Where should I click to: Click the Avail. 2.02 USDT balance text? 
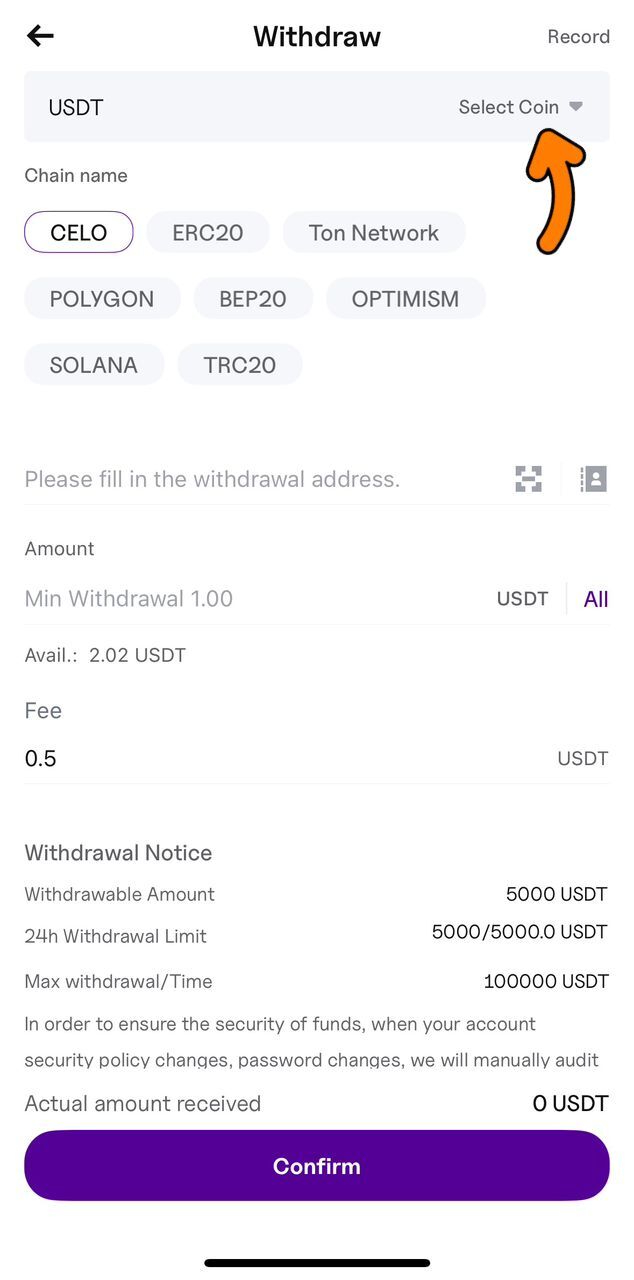[x=104, y=655]
